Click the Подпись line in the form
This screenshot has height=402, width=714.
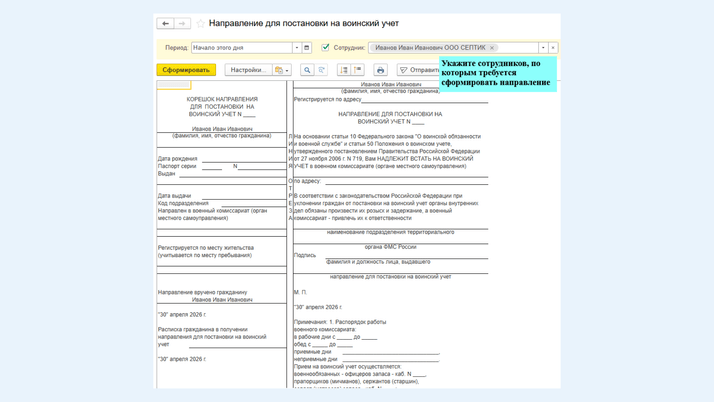(x=391, y=255)
